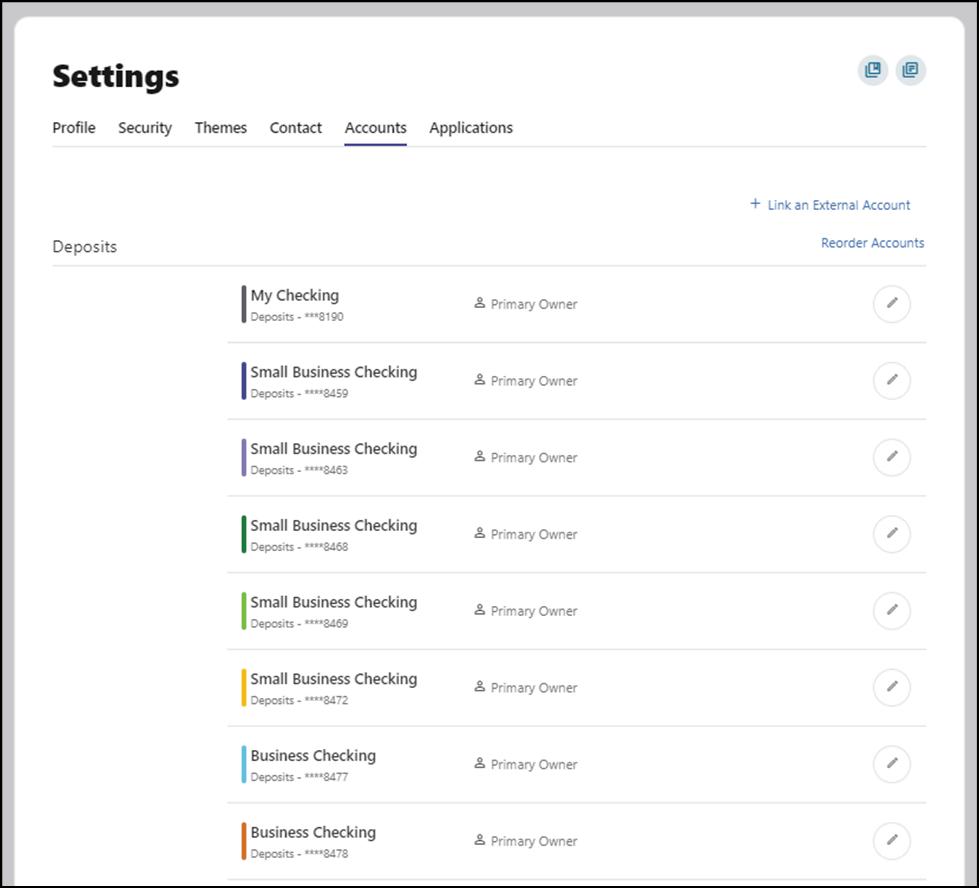Viewport: 979px width, 888px height.
Task: Edit Small Business Checking ending 8468
Action: (892, 534)
